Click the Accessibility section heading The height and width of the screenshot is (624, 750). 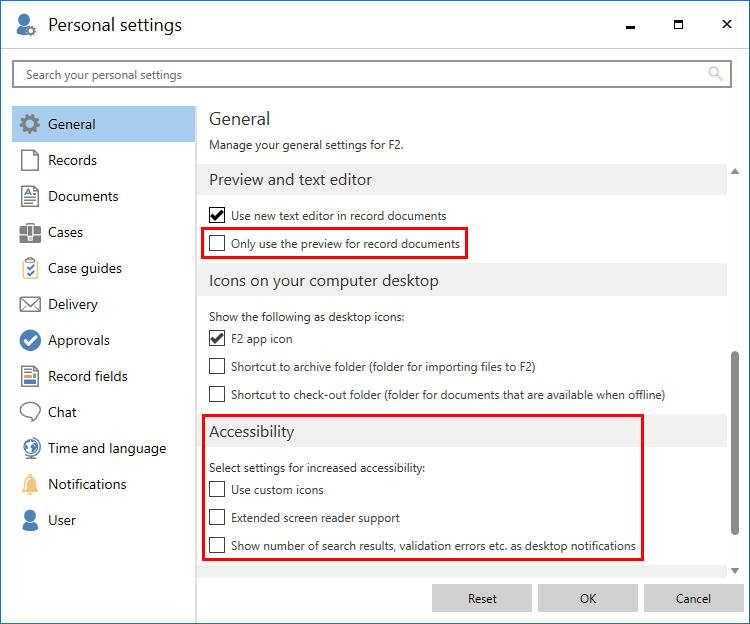(x=252, y=432)
